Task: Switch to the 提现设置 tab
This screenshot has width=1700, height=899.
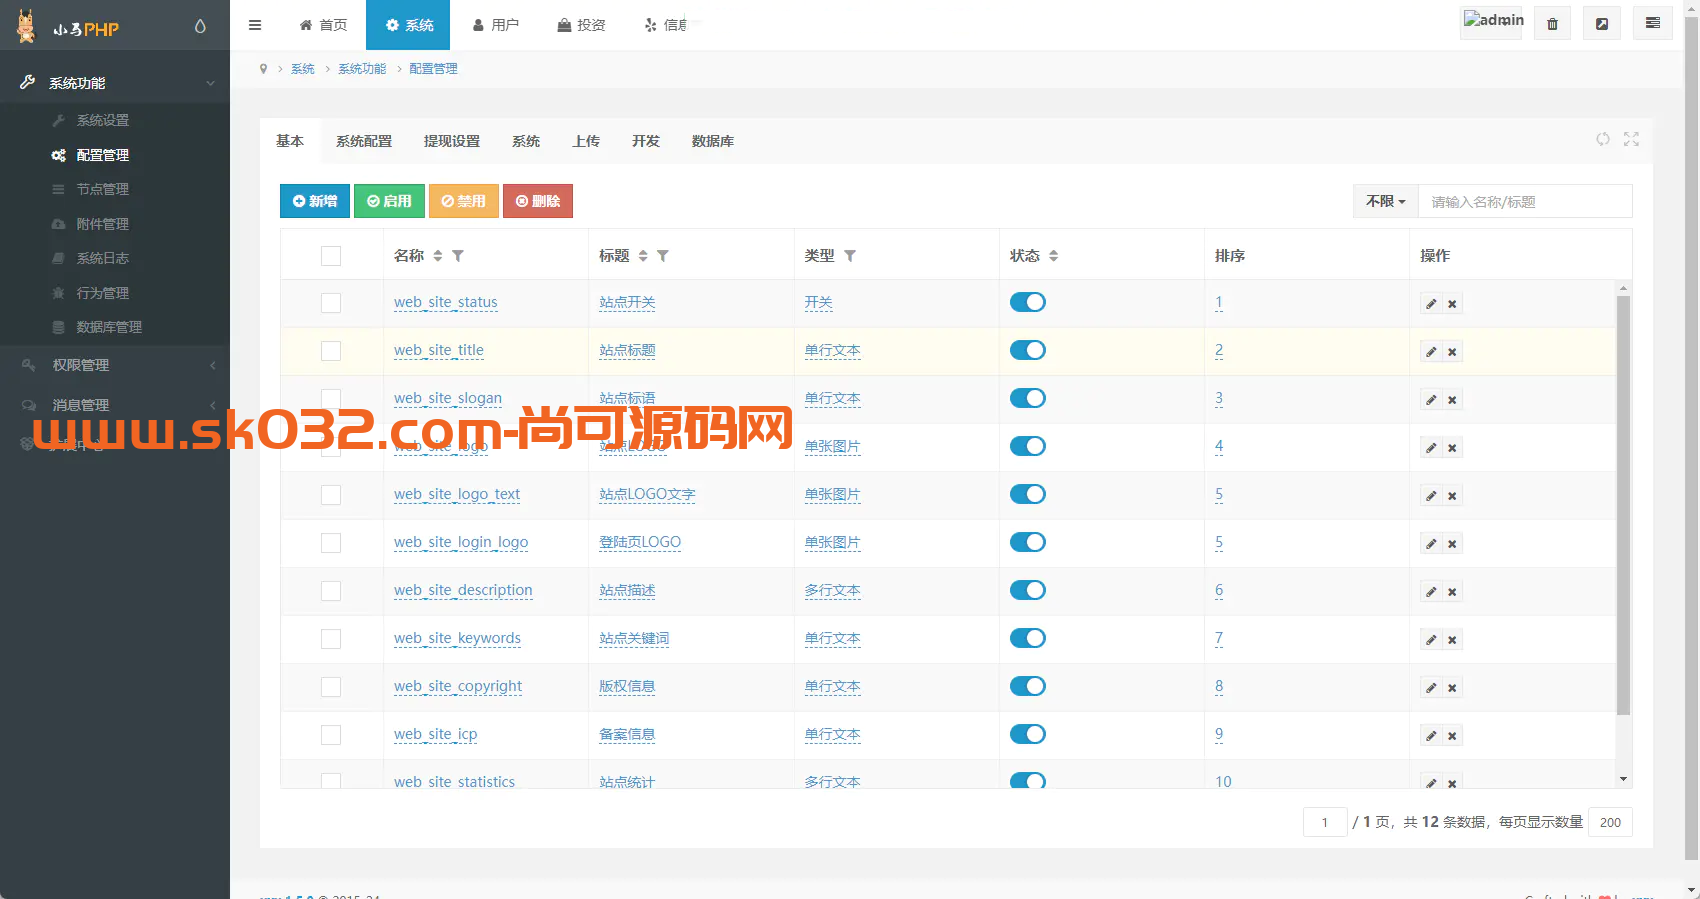Action: (452, 141)
